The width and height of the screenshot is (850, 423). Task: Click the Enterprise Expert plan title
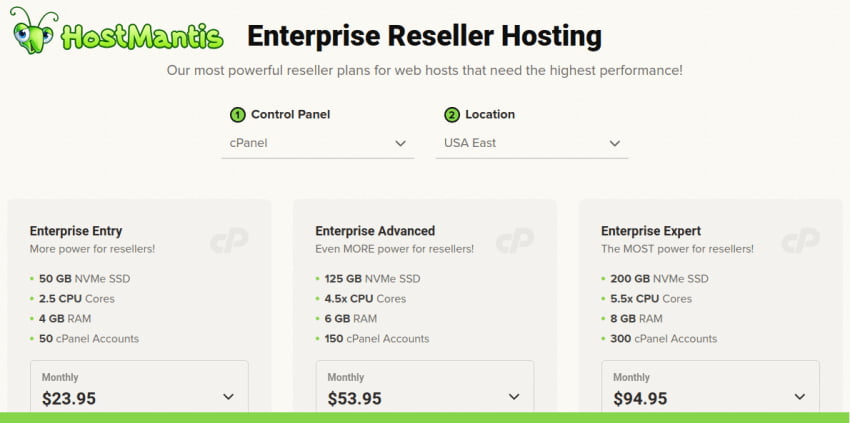651,231
